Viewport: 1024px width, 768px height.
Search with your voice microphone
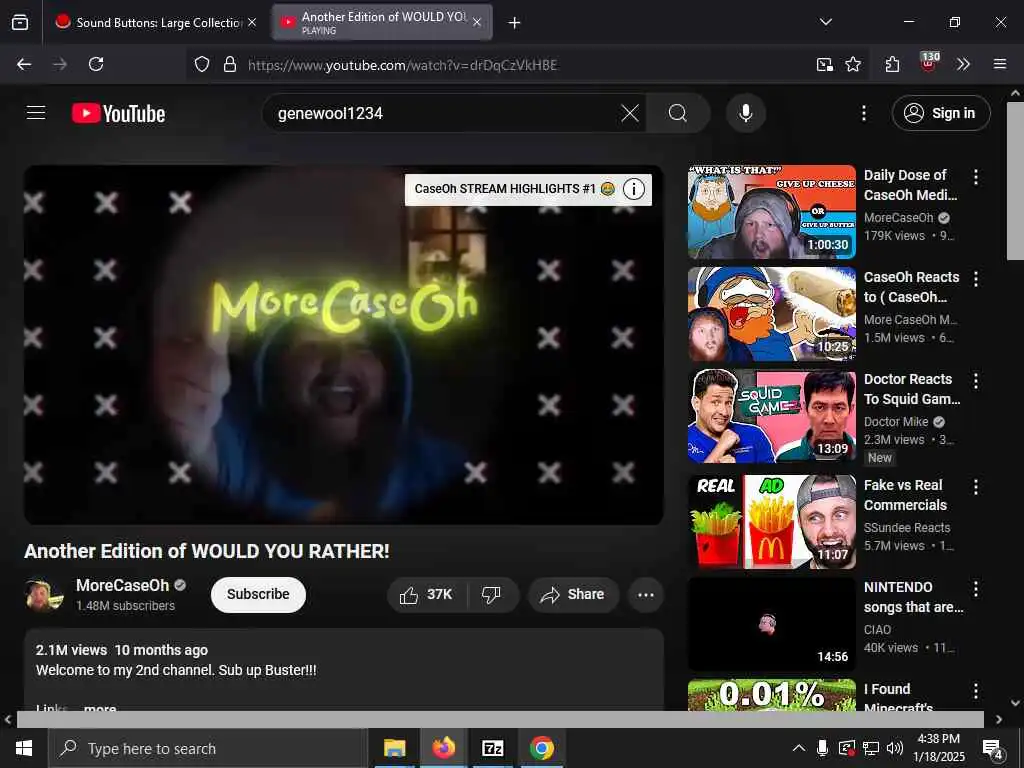(x=745, y=114)
